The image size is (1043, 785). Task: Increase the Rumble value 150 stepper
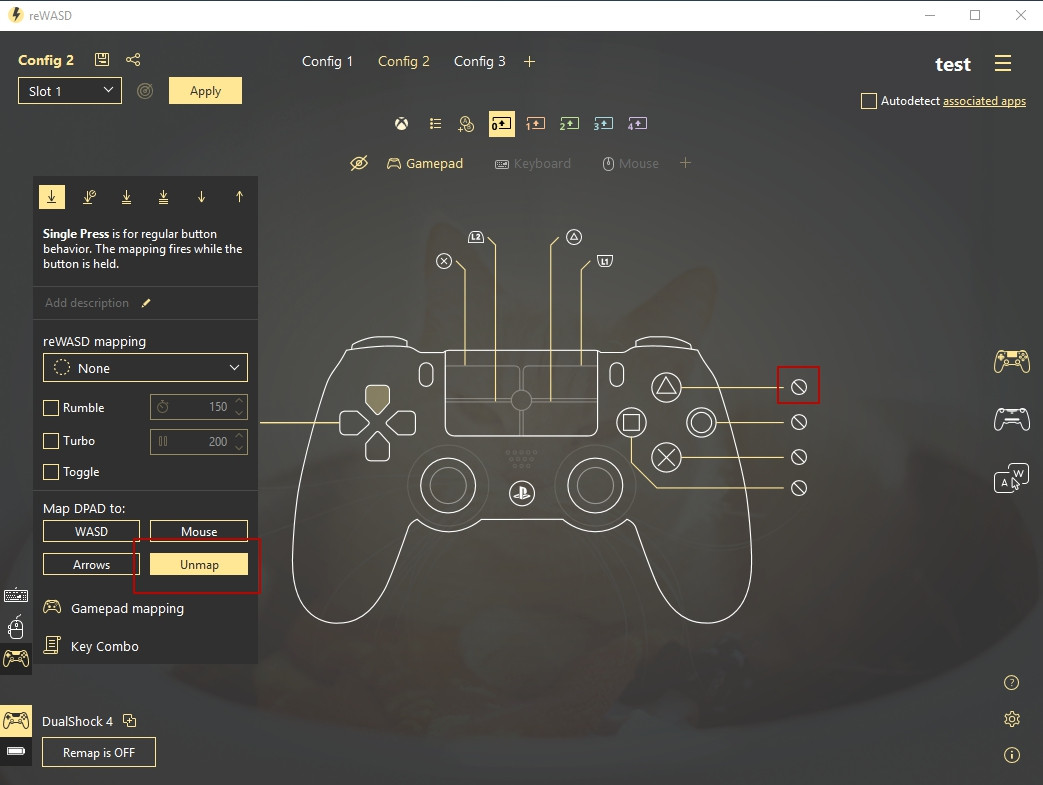tap(239, 401)
